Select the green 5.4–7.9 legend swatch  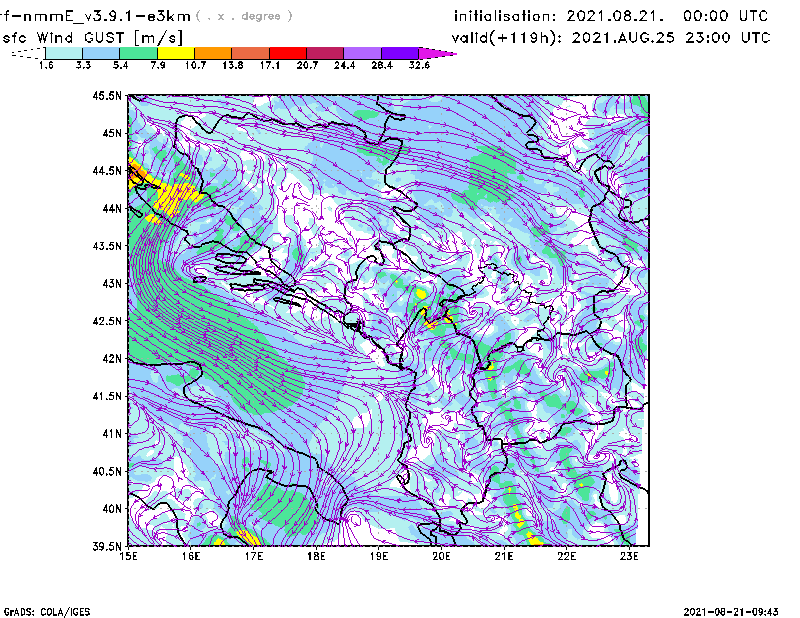click(x=138, y=52)
